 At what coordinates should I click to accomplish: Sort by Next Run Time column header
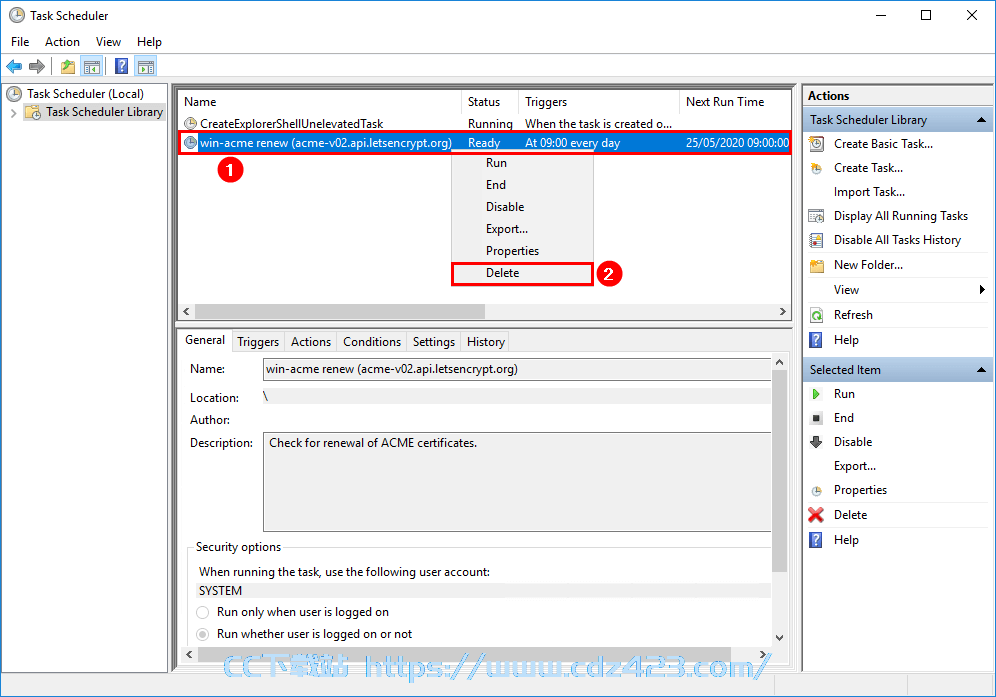pos(735,102)
